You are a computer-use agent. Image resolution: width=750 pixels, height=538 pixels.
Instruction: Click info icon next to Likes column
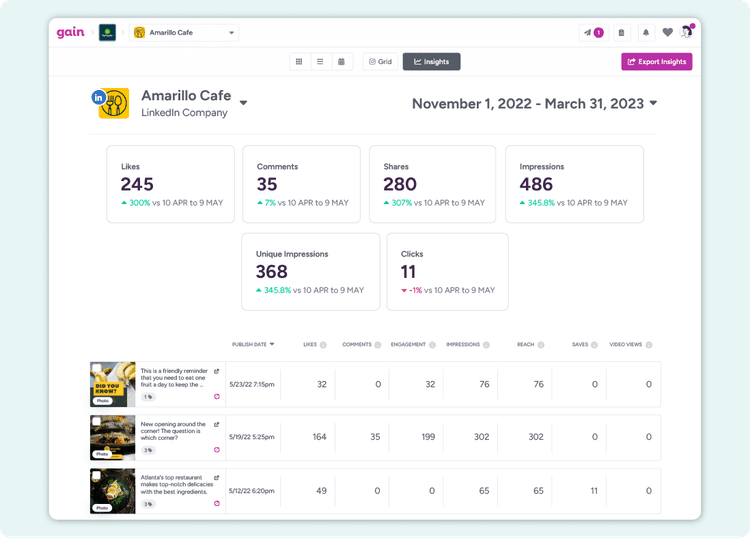tap(323, 345)
